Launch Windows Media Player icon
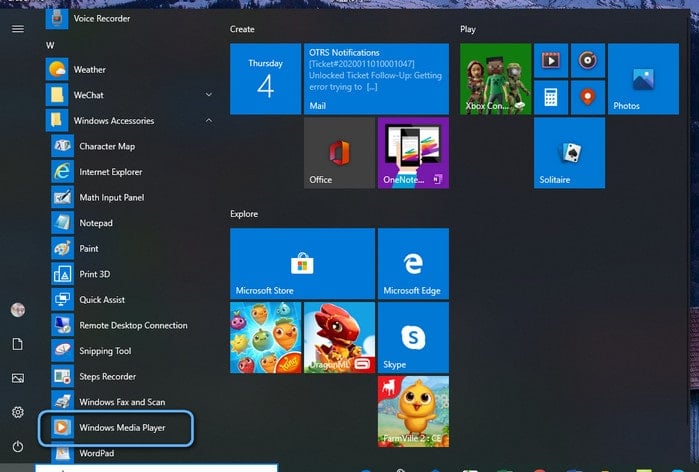699x472 pixels. click(62, 427)
